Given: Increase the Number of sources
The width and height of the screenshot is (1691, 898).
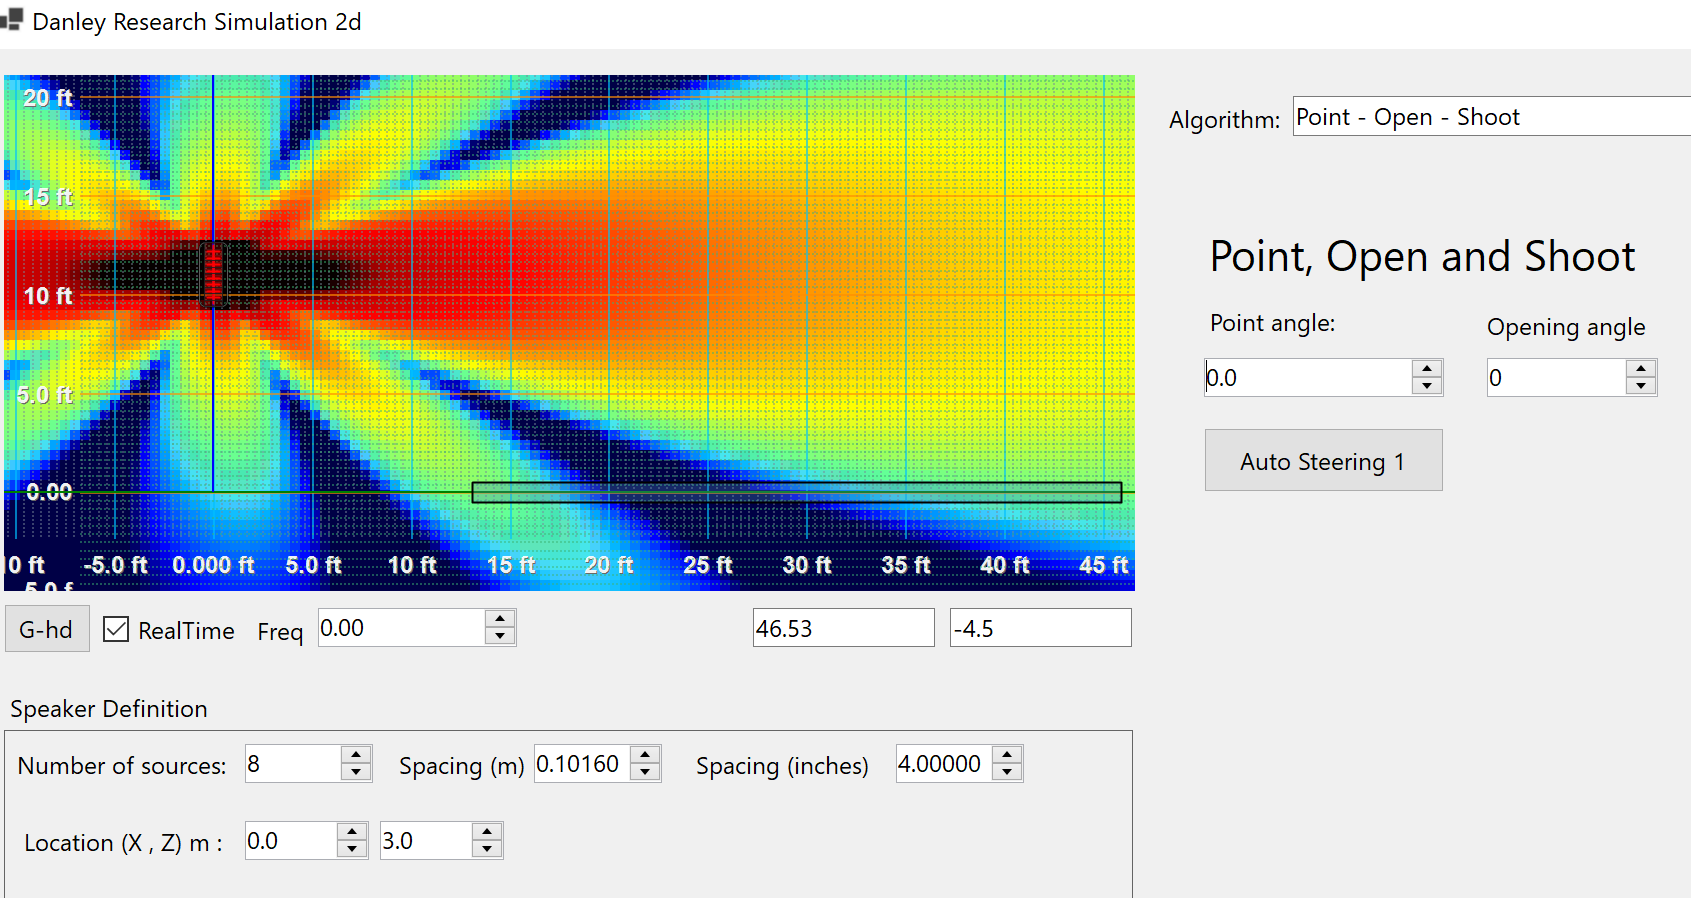Looking at the screenshot, I should click(x=356, y=755).
